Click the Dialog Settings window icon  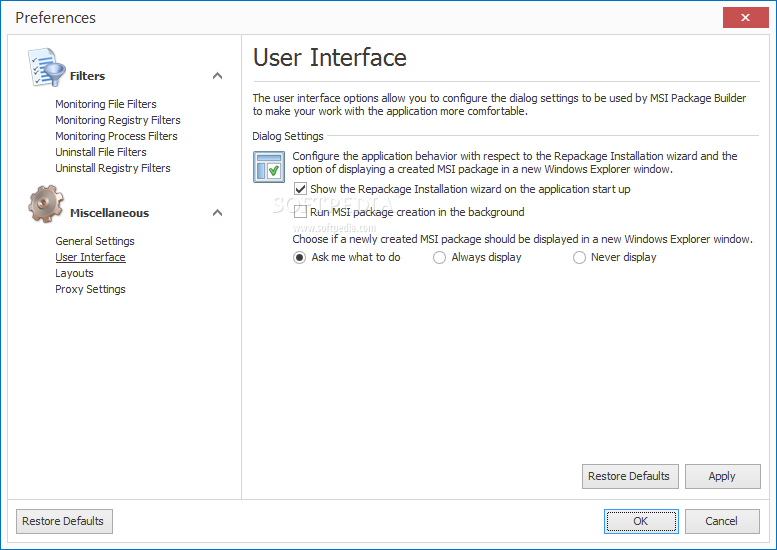click(x=269, y=167)
